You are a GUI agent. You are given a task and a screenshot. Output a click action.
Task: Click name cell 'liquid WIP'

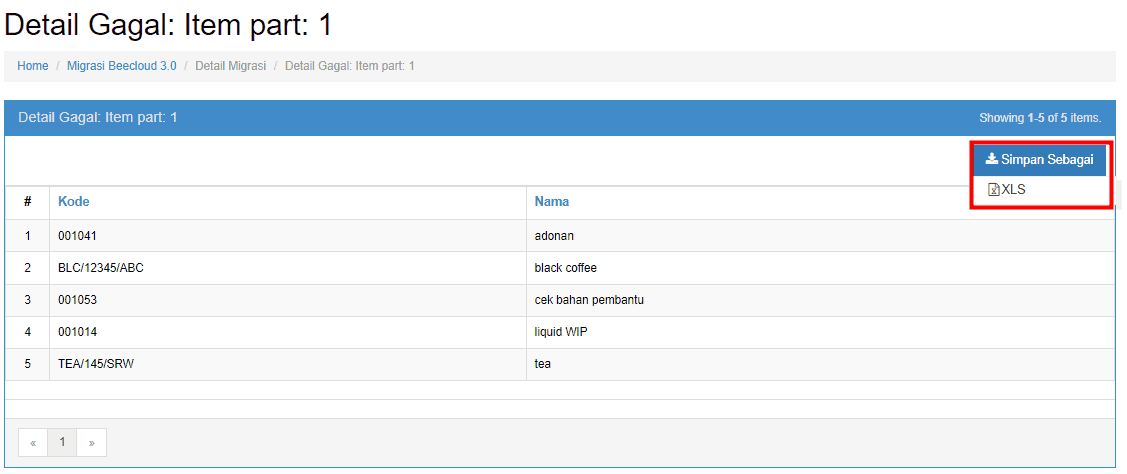[x=821, y=332]
